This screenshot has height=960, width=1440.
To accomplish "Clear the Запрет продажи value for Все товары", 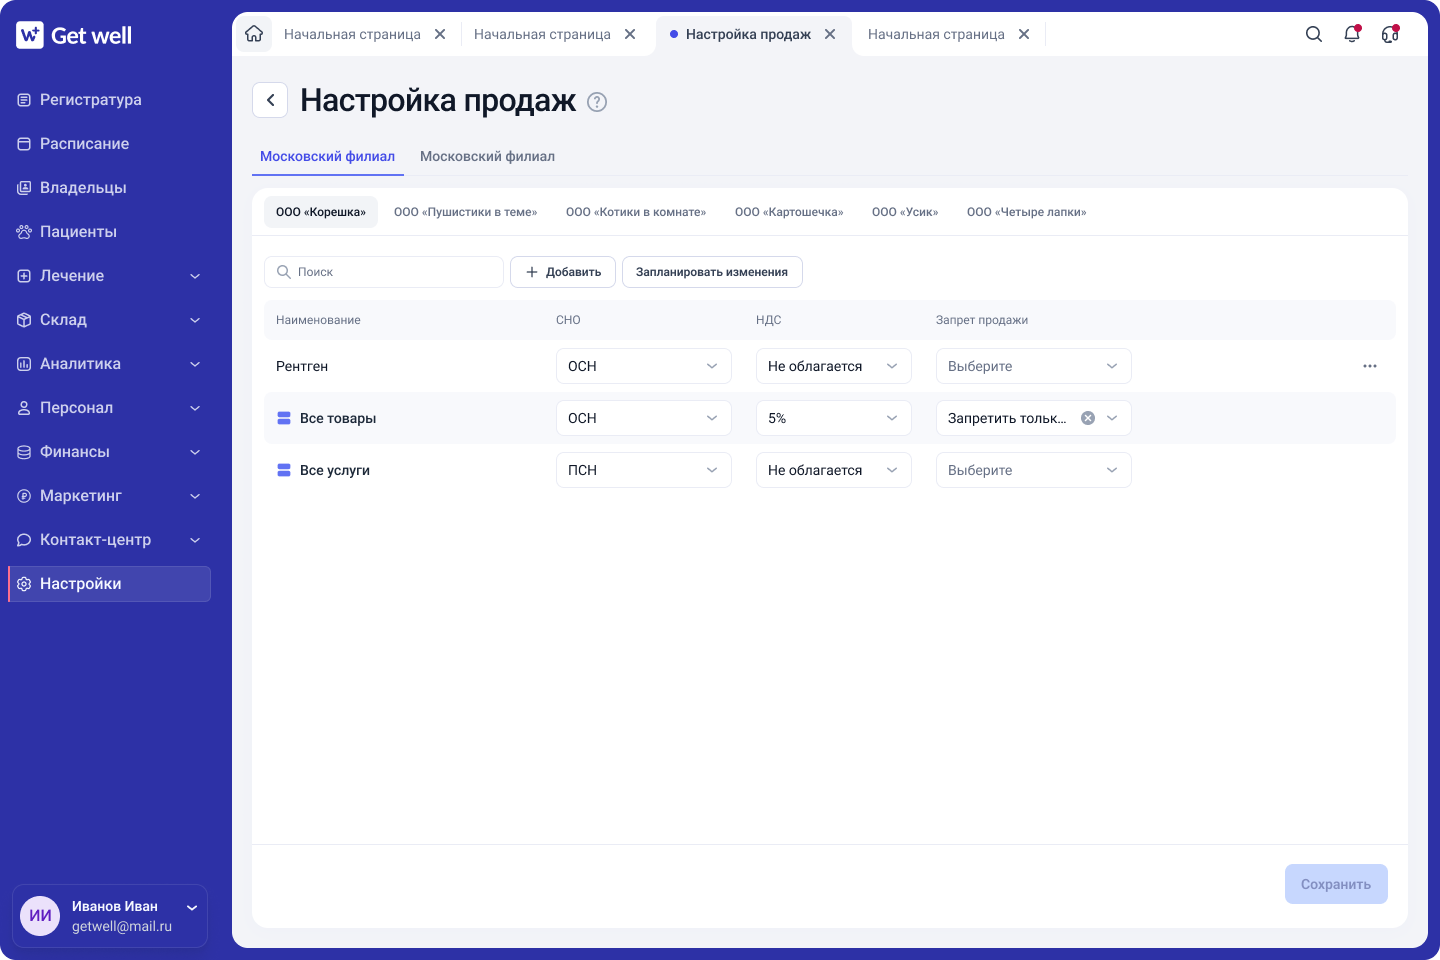I will pyautogui.click(x=1088, y=418).
